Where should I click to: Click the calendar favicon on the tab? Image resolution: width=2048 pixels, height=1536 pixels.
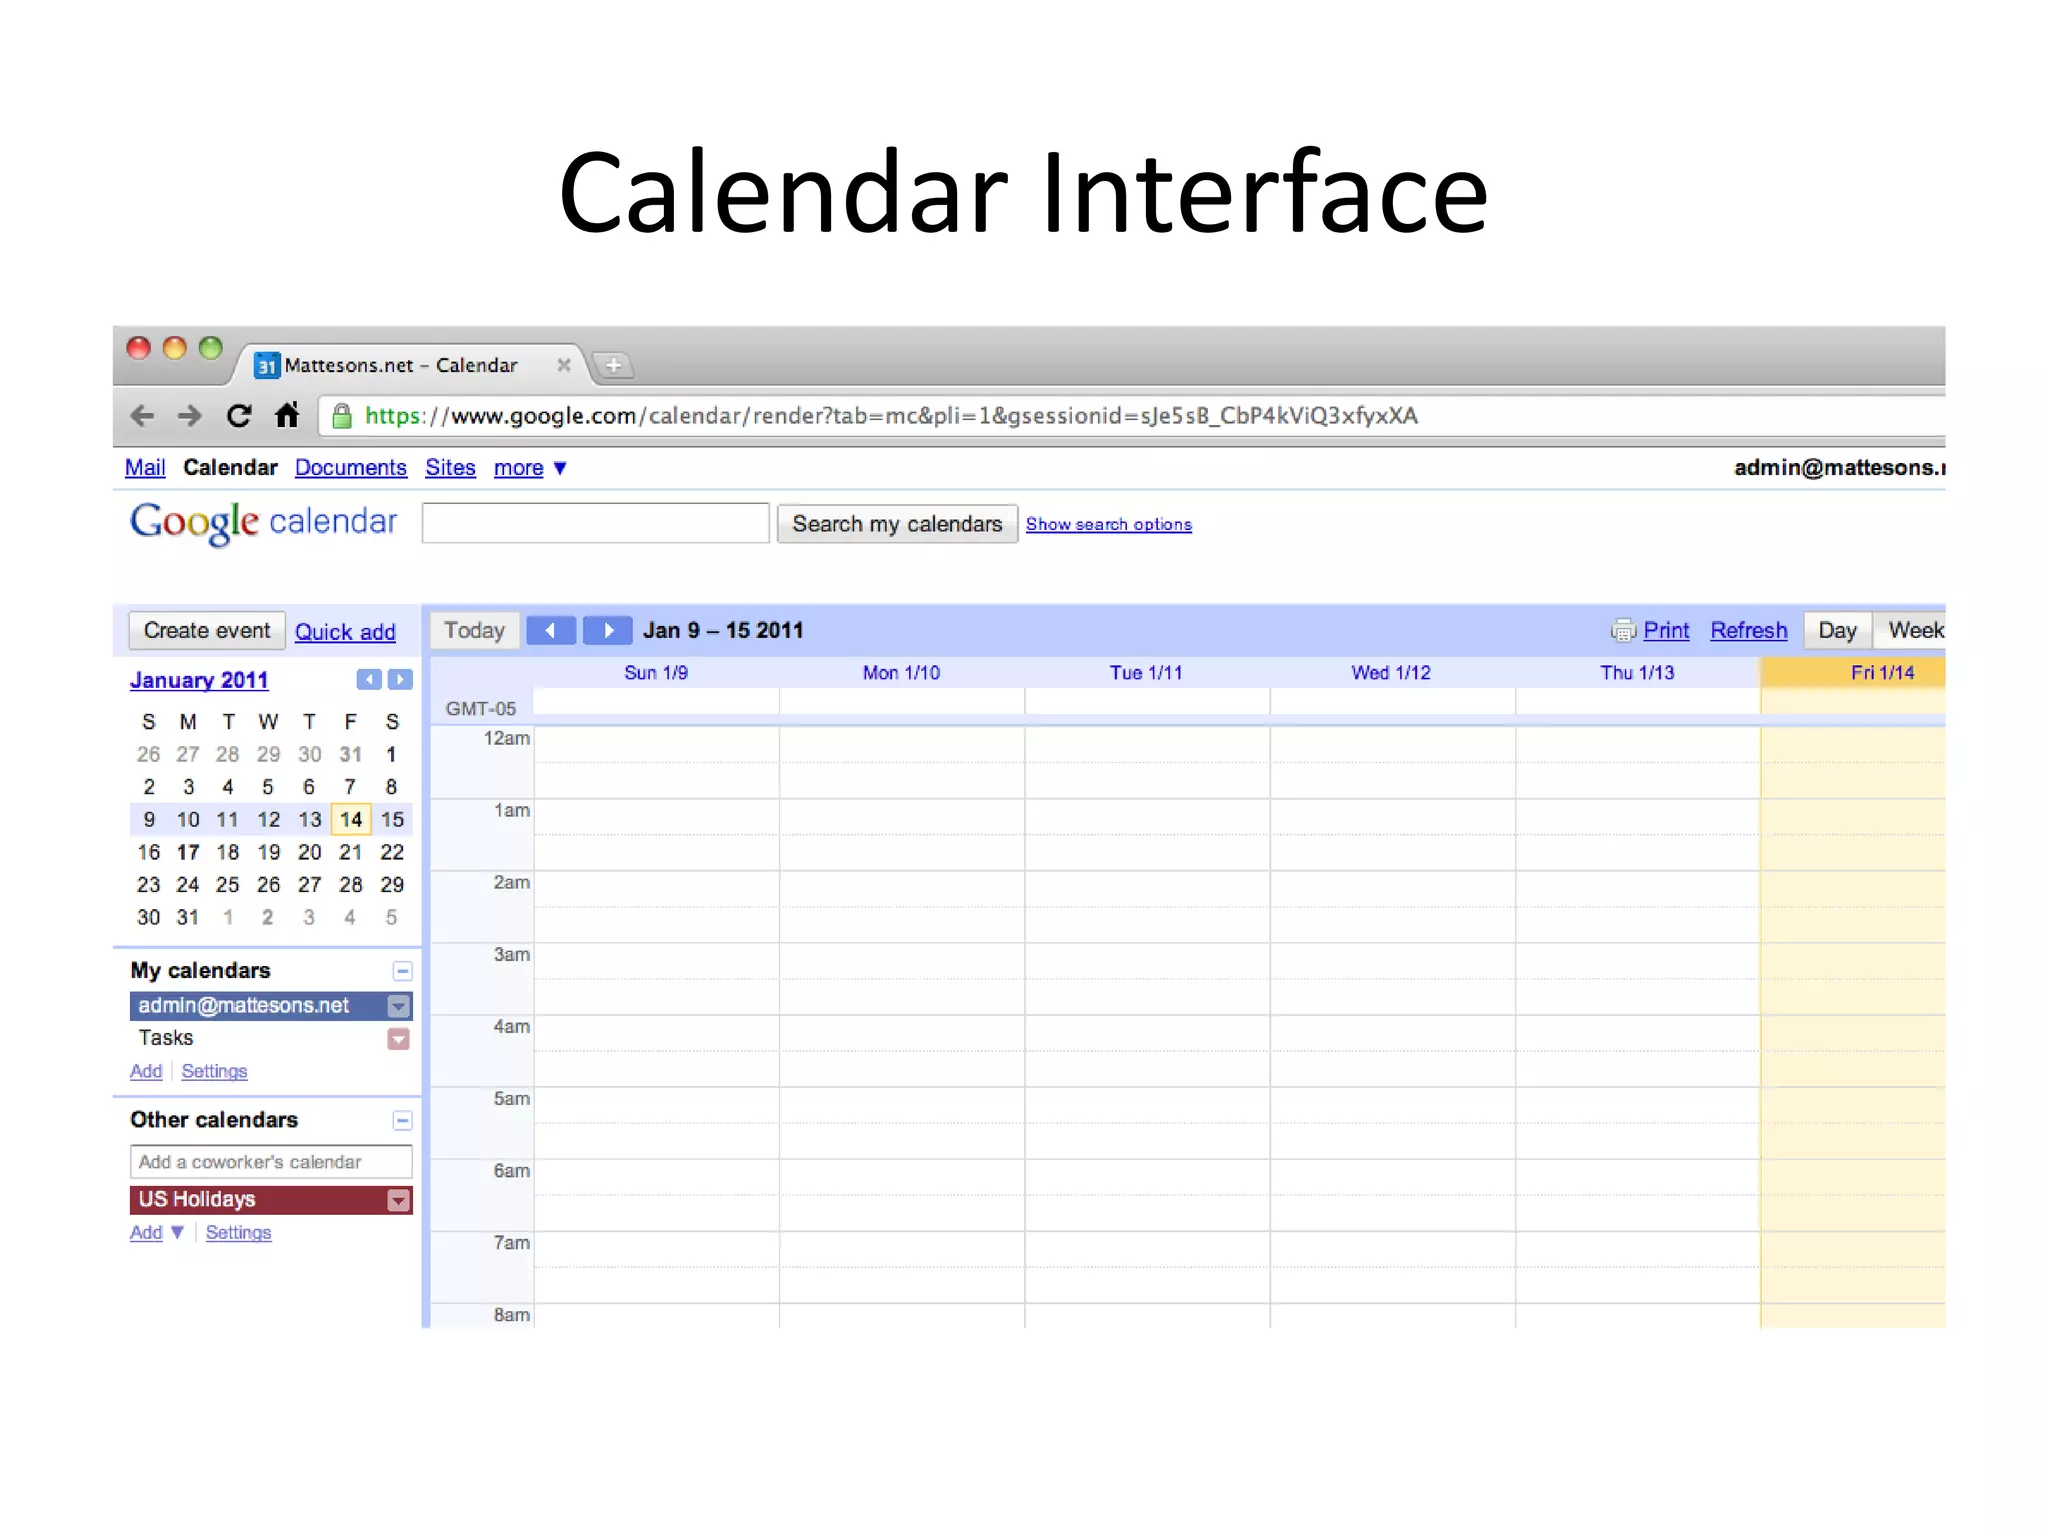tap(267, 366)
